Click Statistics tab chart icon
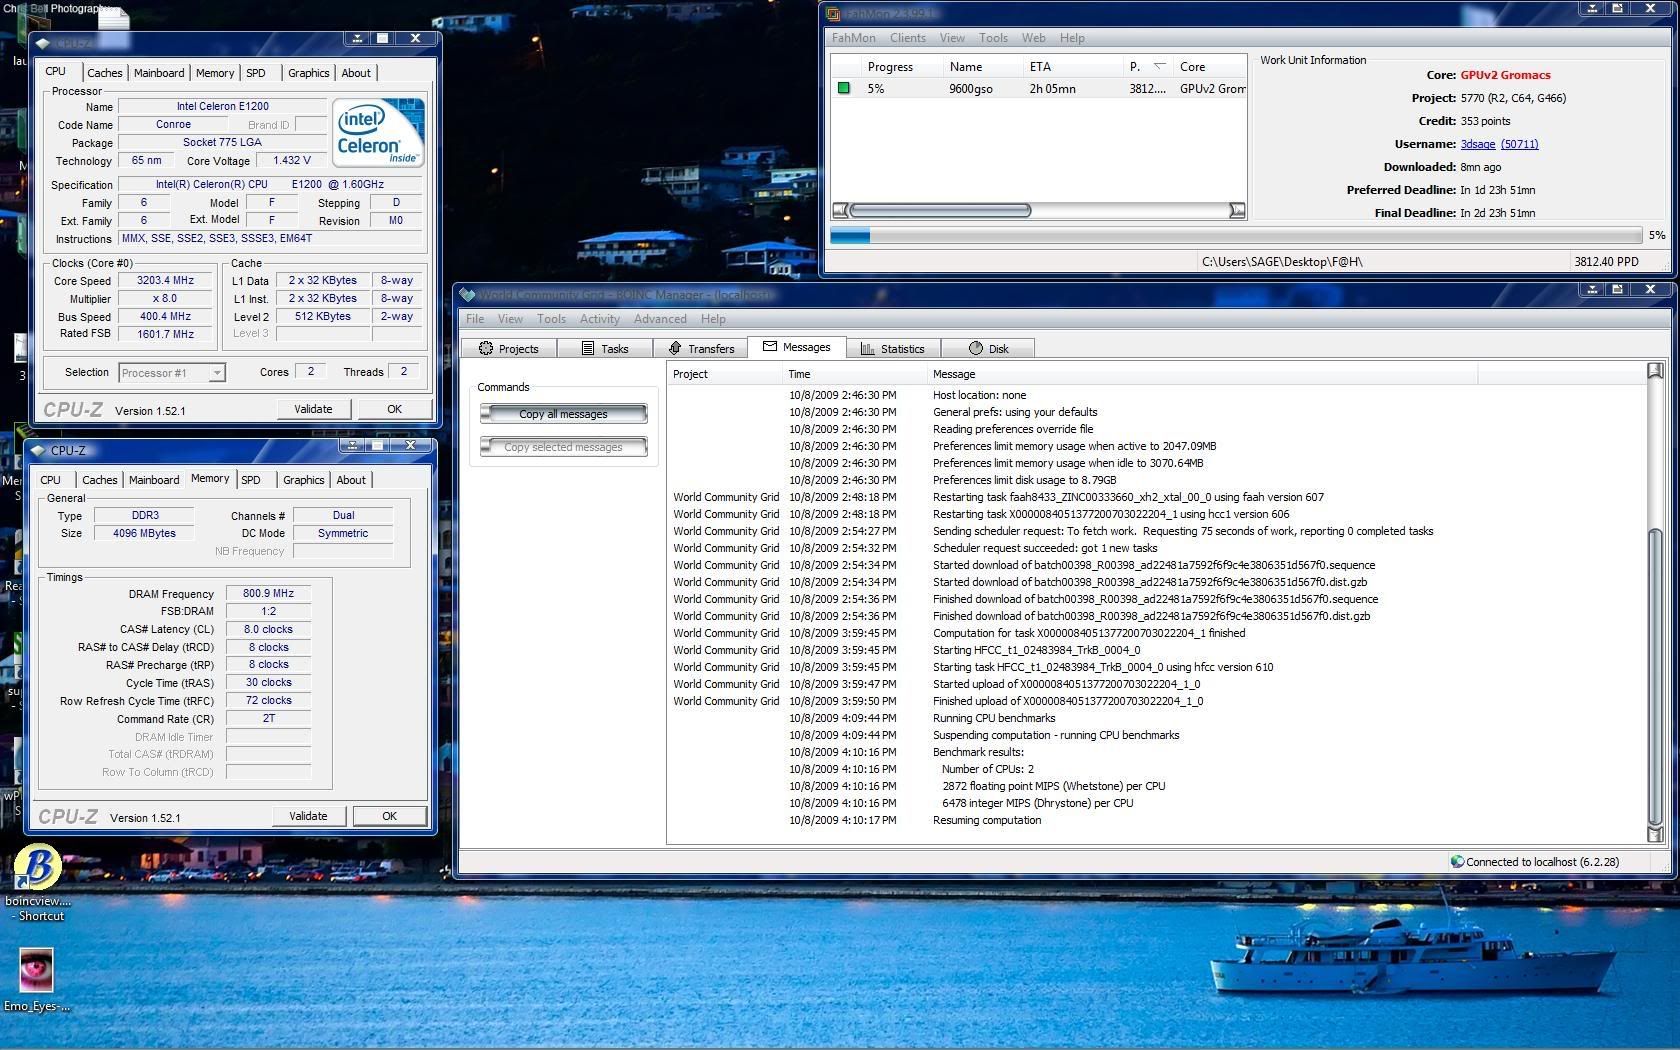Image resolution: width=1680 pixels, height=1050 pixels. [x=867, y=348]
